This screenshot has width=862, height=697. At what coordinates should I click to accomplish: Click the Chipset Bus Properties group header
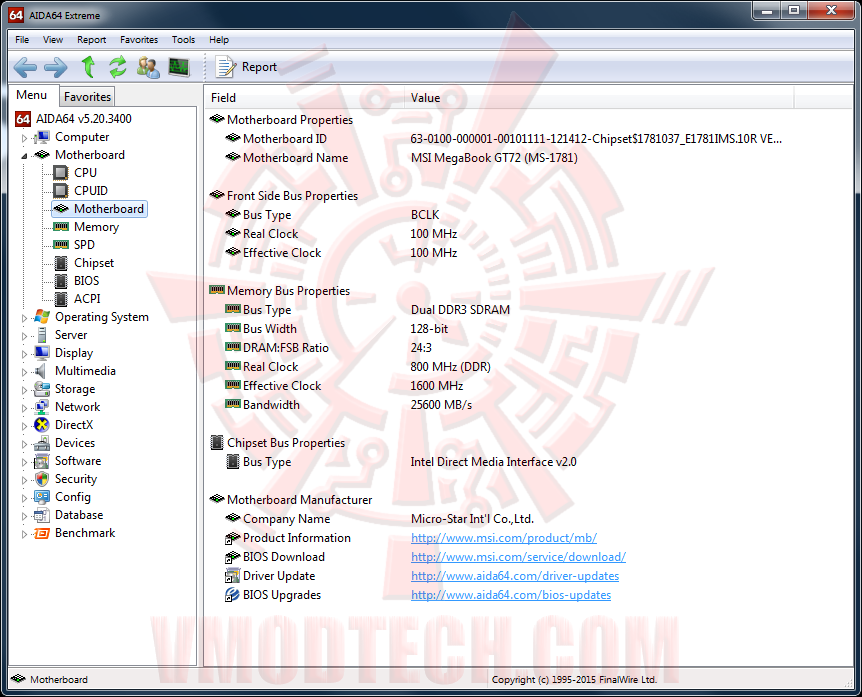coord(278,443)
